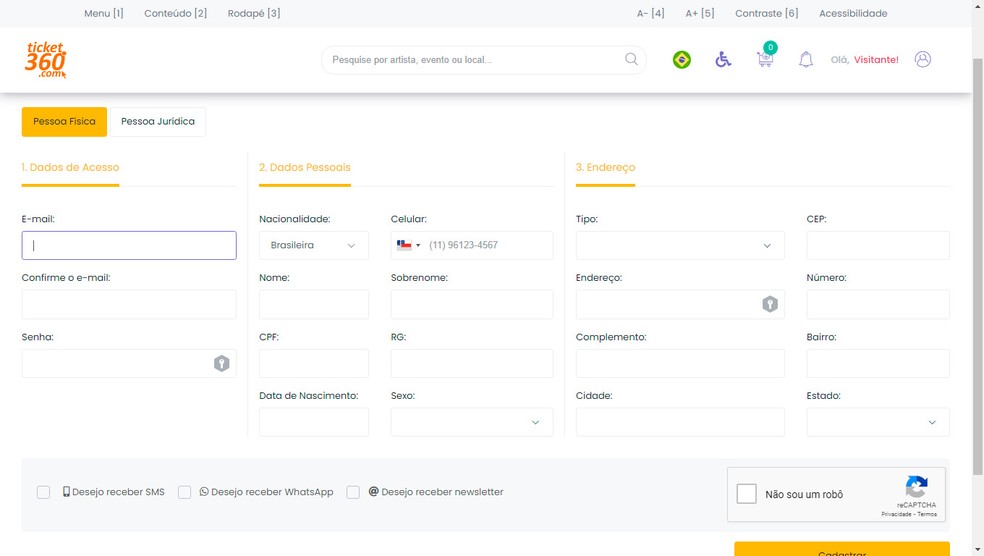The image size is (984, 556).
Task: Click the notifications bell icon
Action: tap(806, 60)
